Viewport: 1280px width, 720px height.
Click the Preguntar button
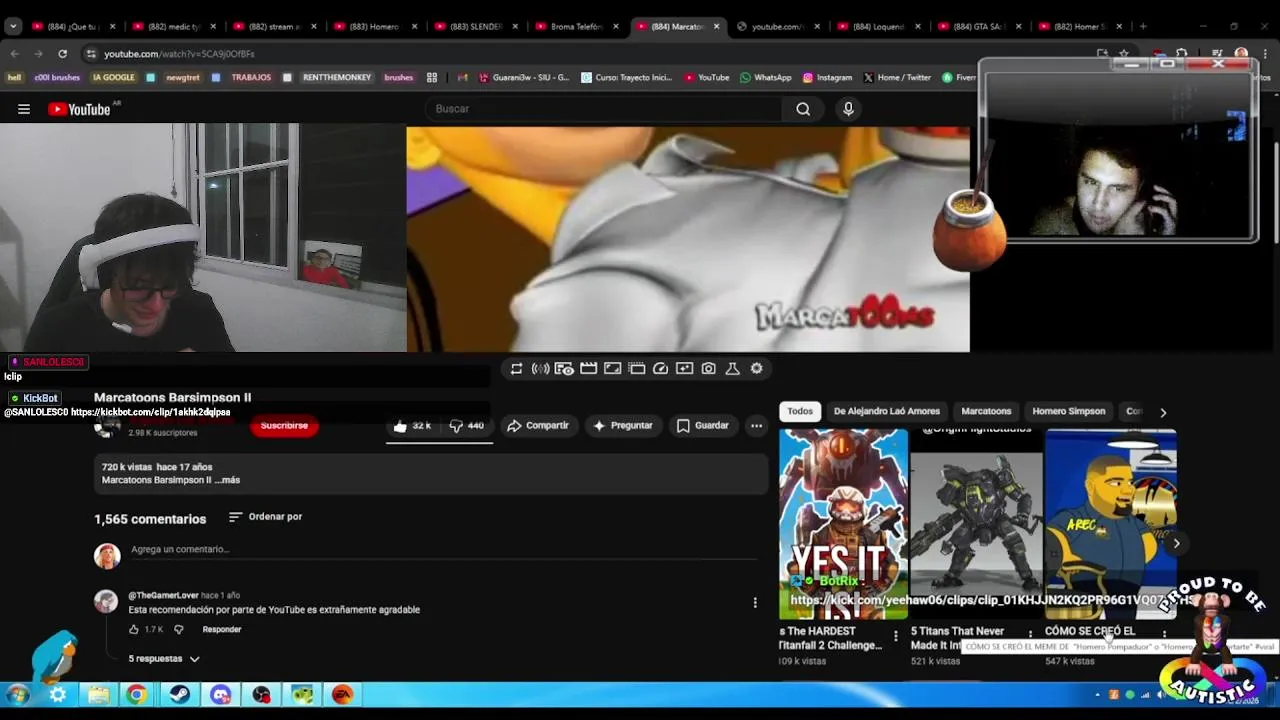[x=622, y=426]
